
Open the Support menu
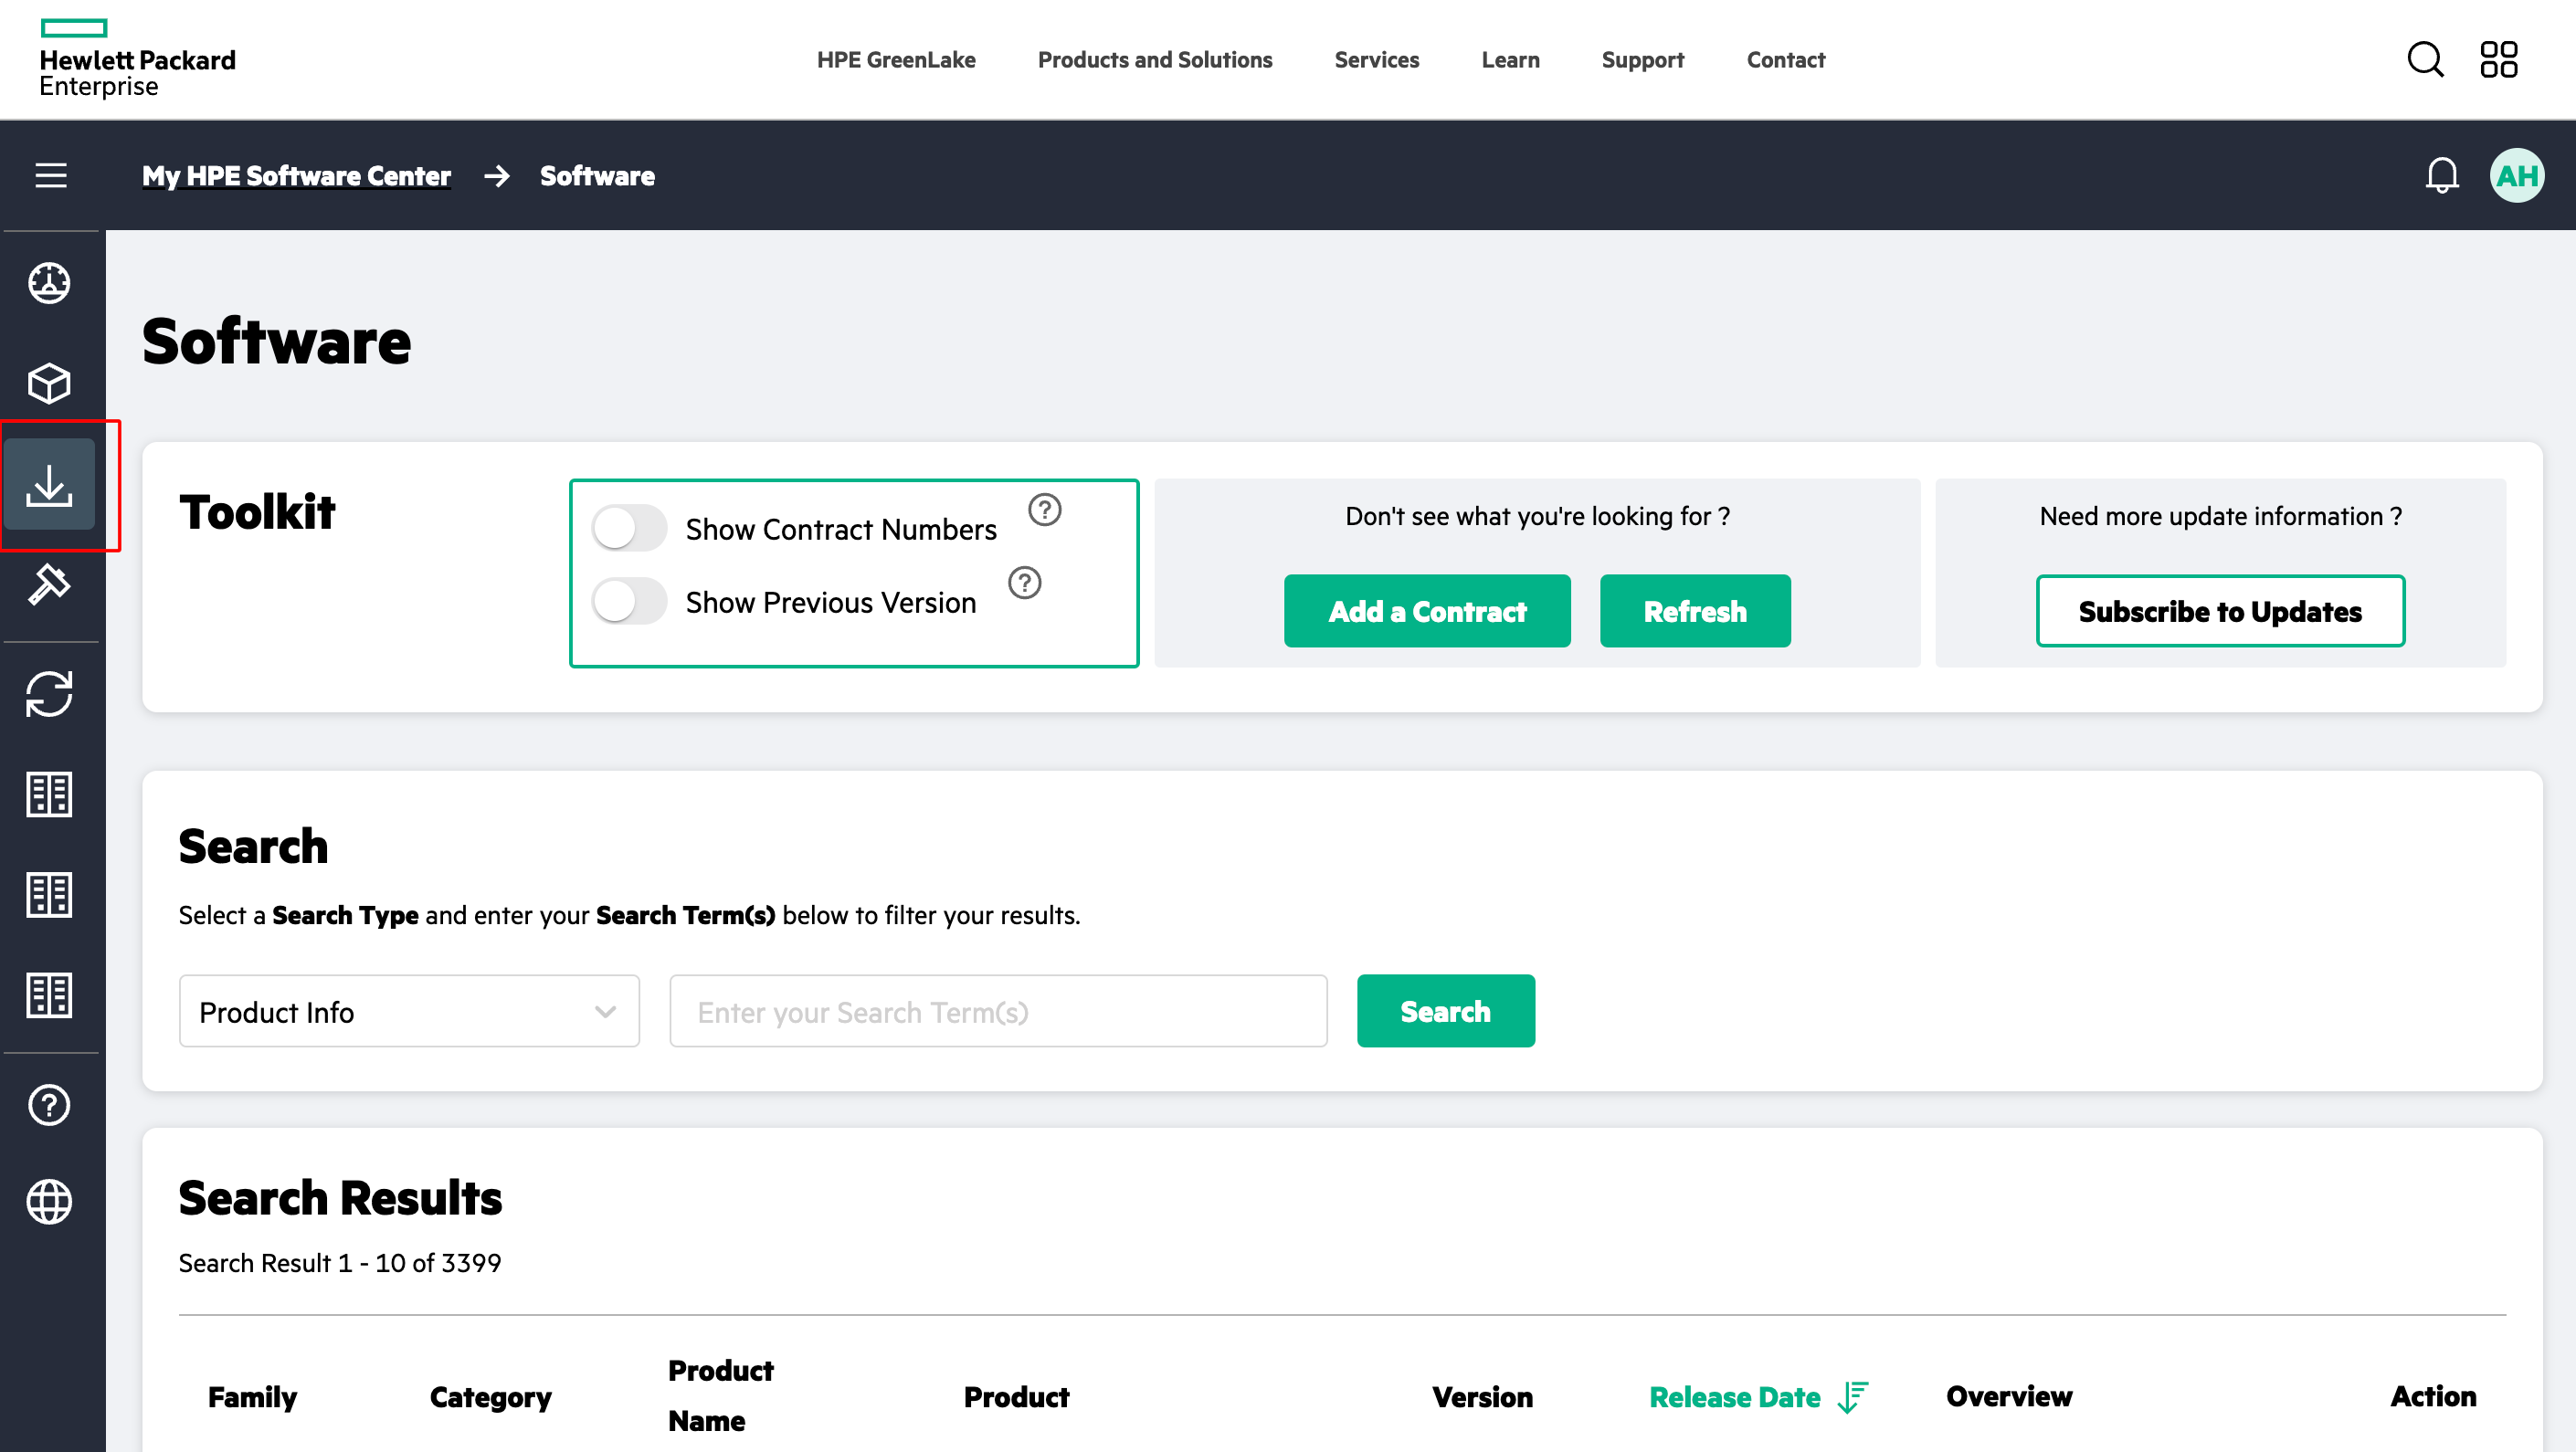tap(1642, 60)
